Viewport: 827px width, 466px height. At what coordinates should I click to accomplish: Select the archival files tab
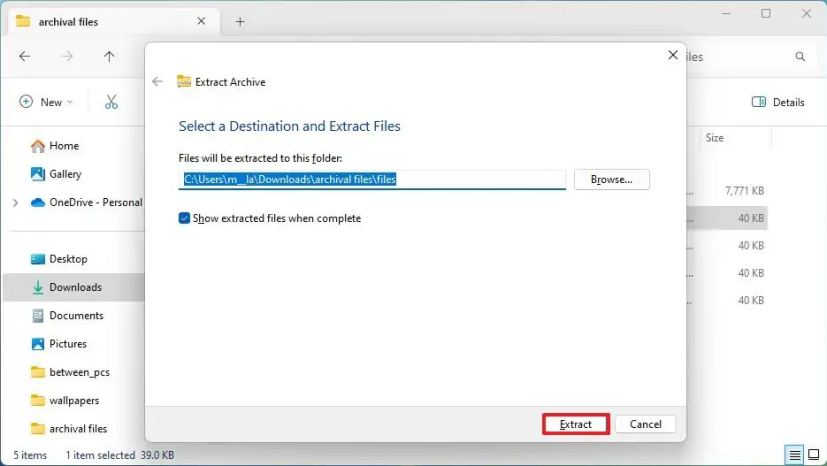tap(111, 22)
